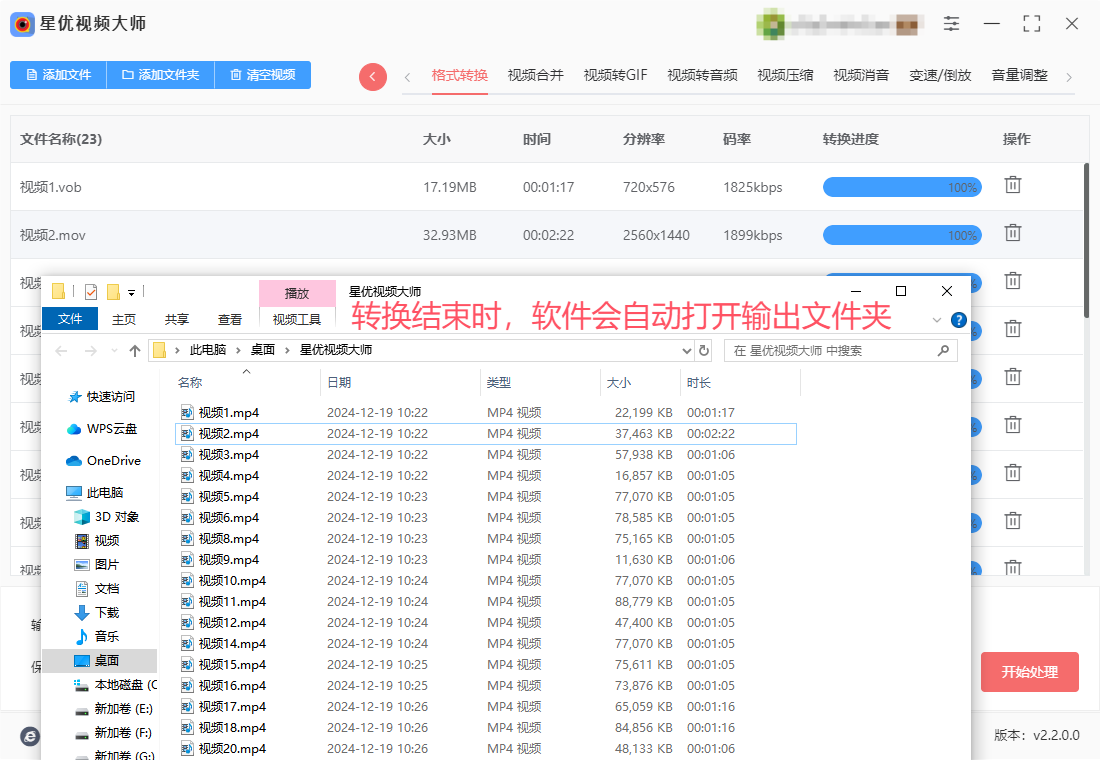This screenshot has height=760, width=1100.
Task: Open 新加卷 (F:) in the Explorer sidebar
Action: pyautogui.click(x=114, y=733)
